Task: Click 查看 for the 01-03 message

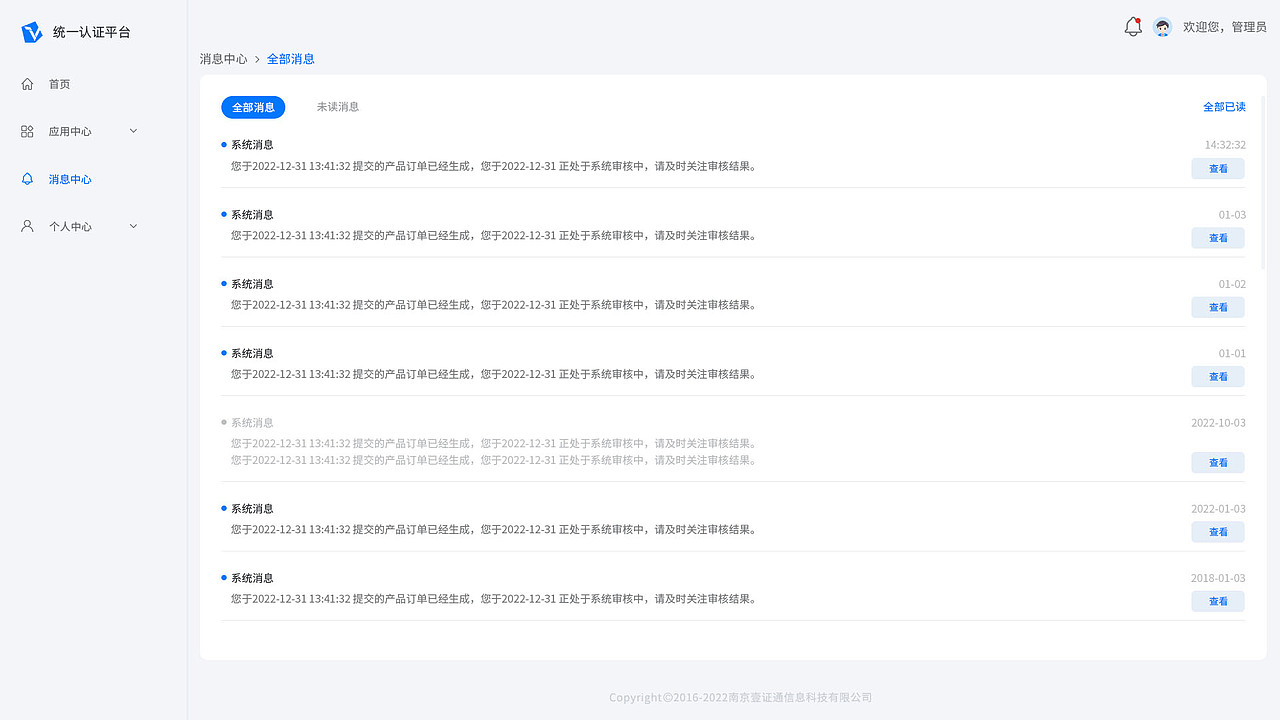Action: 1218,238
